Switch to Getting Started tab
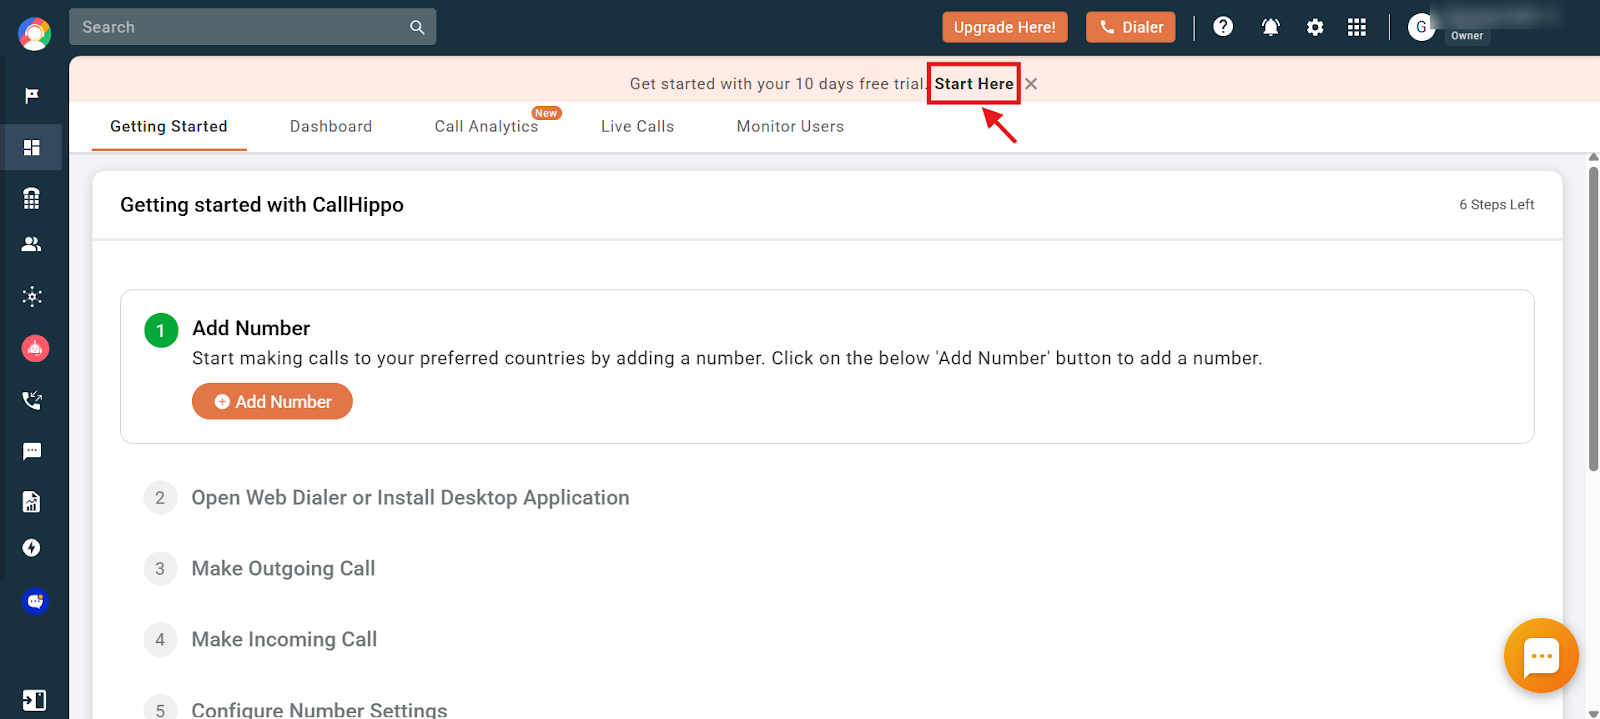The image size is (1600, 719). pyautogui.click(x=169, y=126)
